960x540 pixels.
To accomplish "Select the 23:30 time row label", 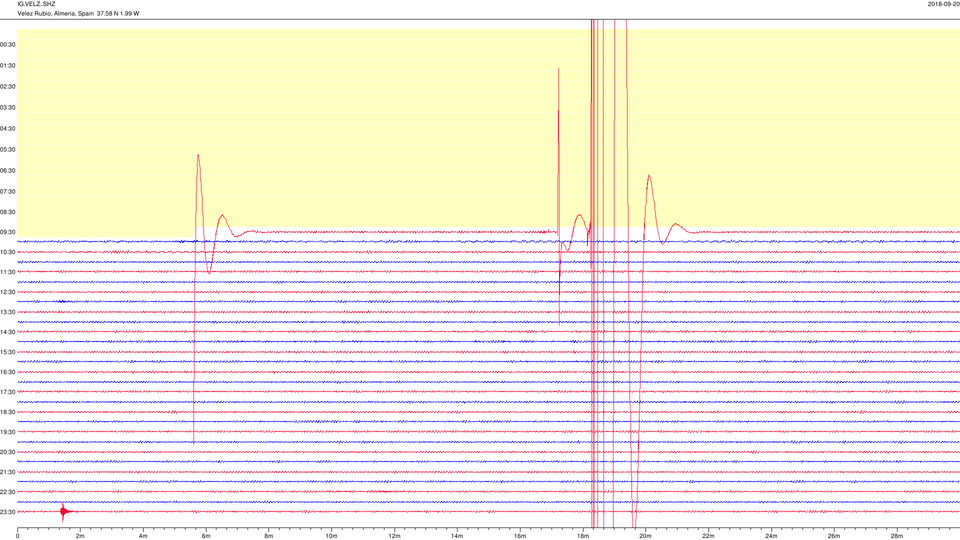I will [x=7, y=512].
